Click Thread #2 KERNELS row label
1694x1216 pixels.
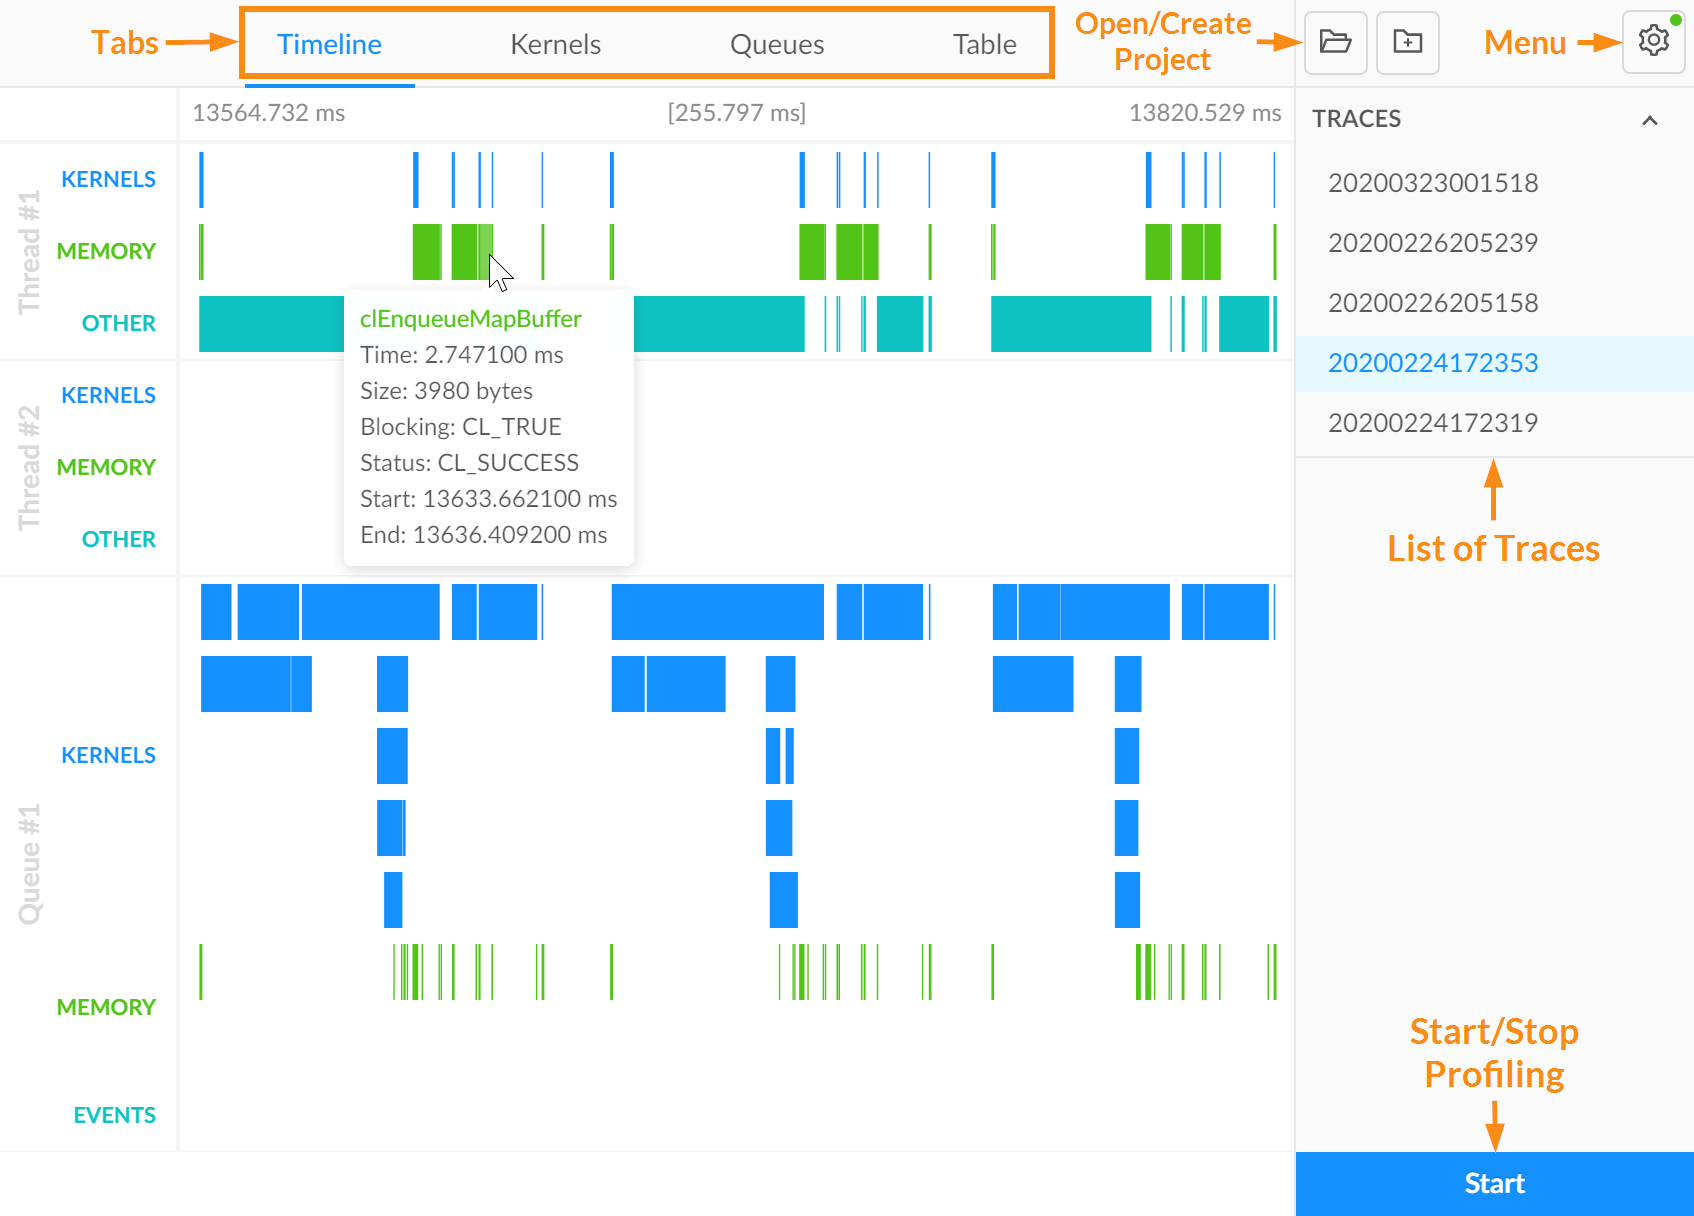click(x=108, y=395)
